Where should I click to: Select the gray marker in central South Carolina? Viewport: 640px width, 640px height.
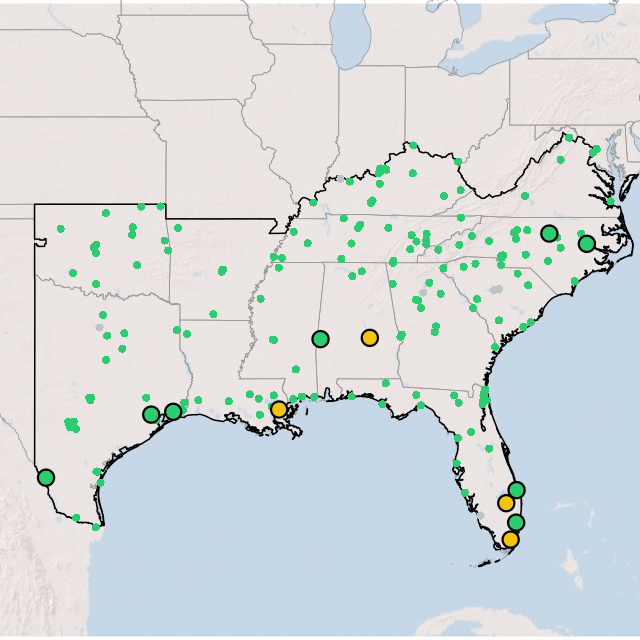pos(496,289)
